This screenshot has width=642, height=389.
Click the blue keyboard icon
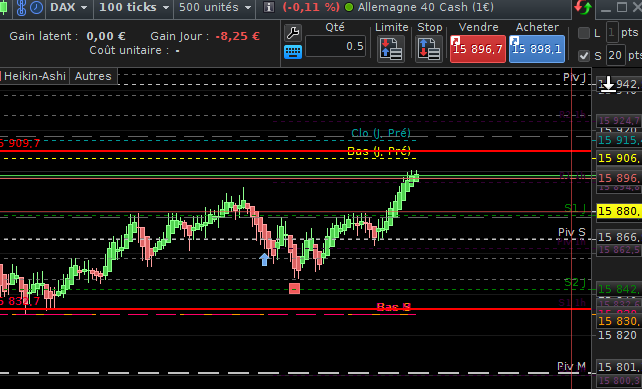tap(293, 52)
